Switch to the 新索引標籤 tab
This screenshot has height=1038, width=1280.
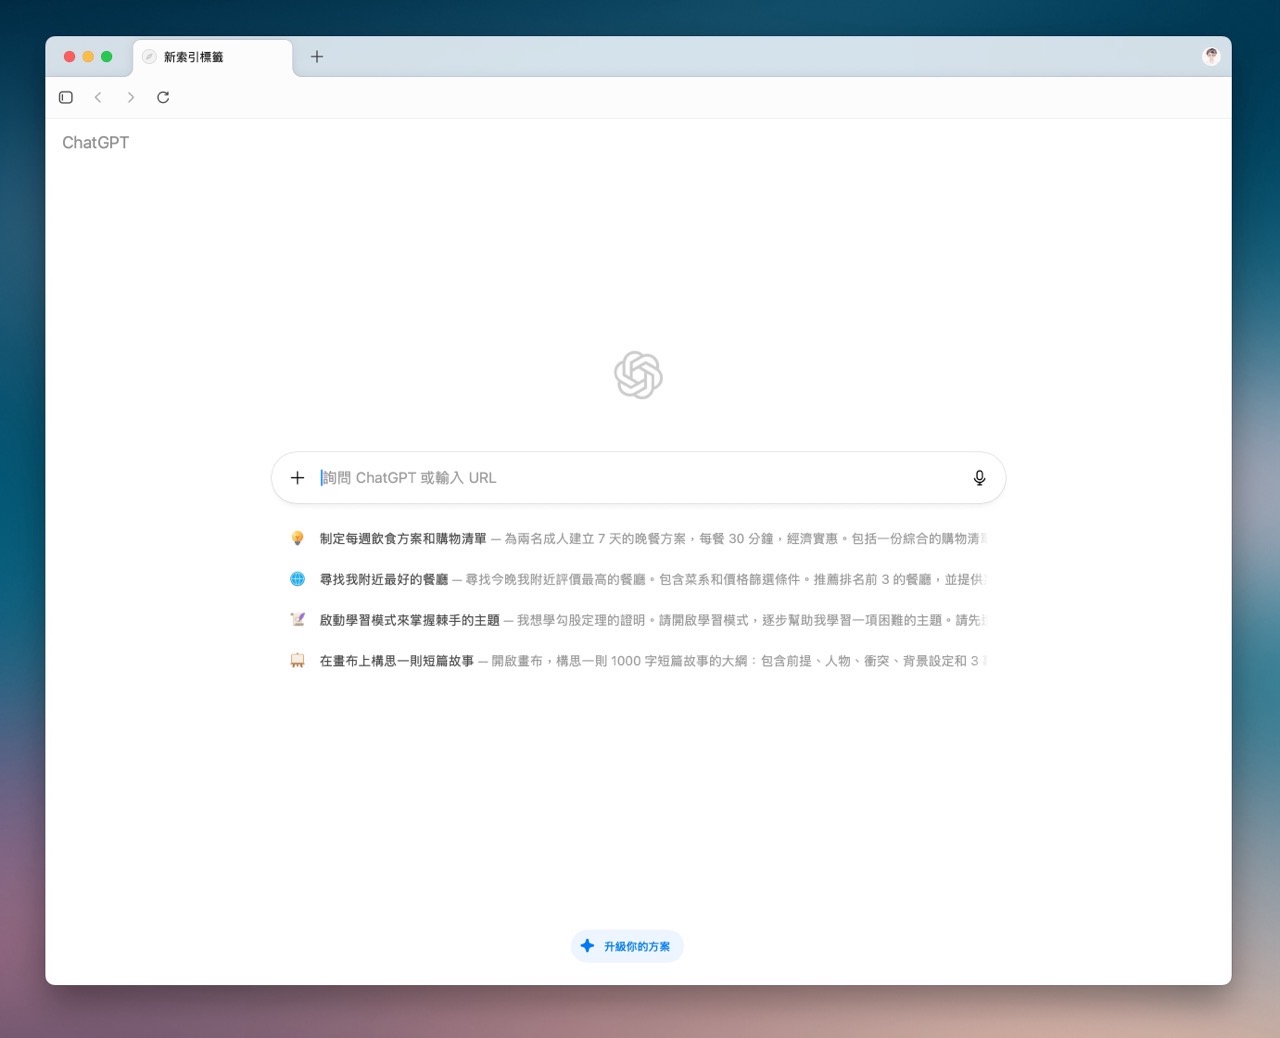point(212,57)
